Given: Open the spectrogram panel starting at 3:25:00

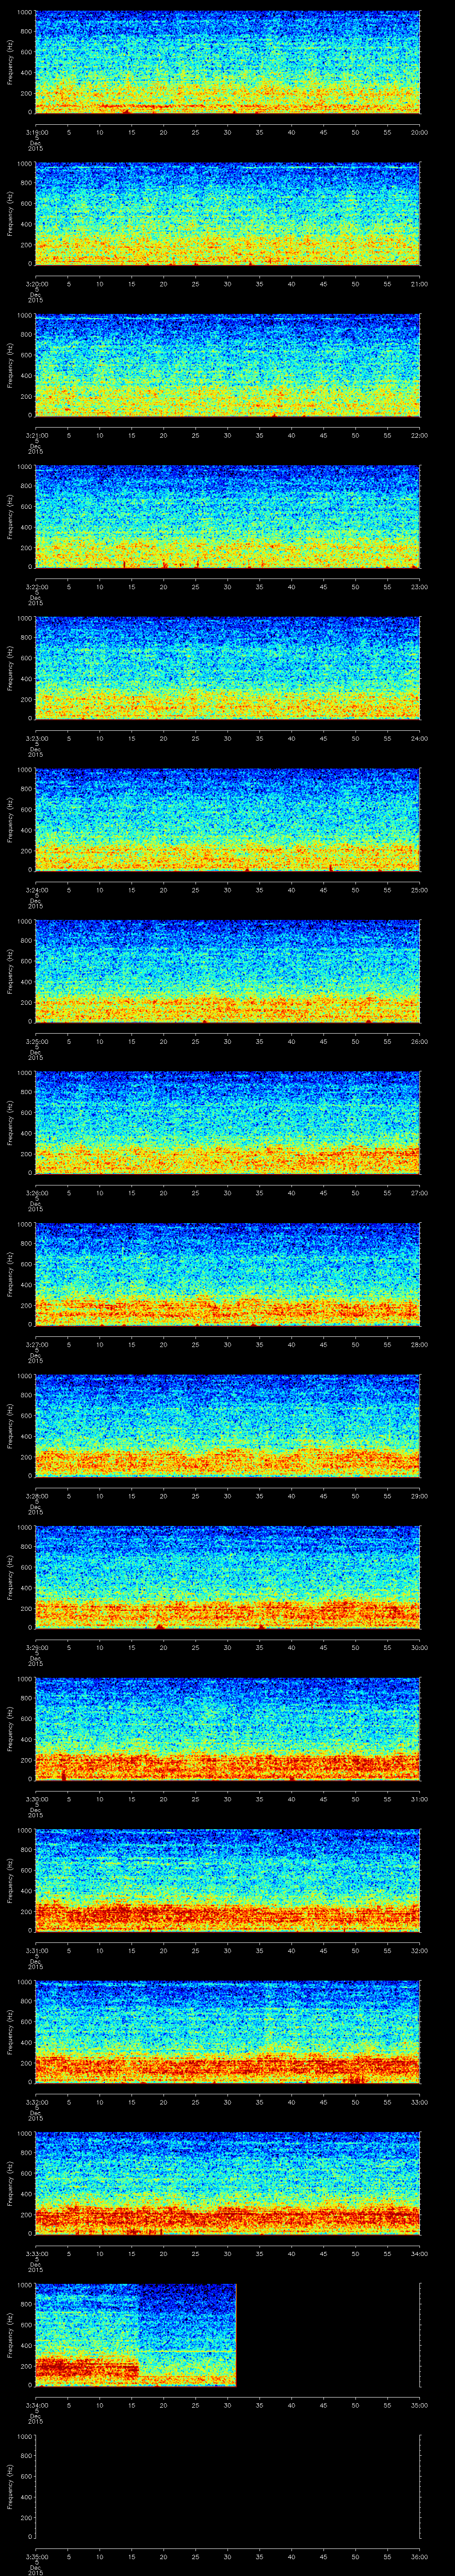Looking at the screenshot, I should tap(227, 970).
